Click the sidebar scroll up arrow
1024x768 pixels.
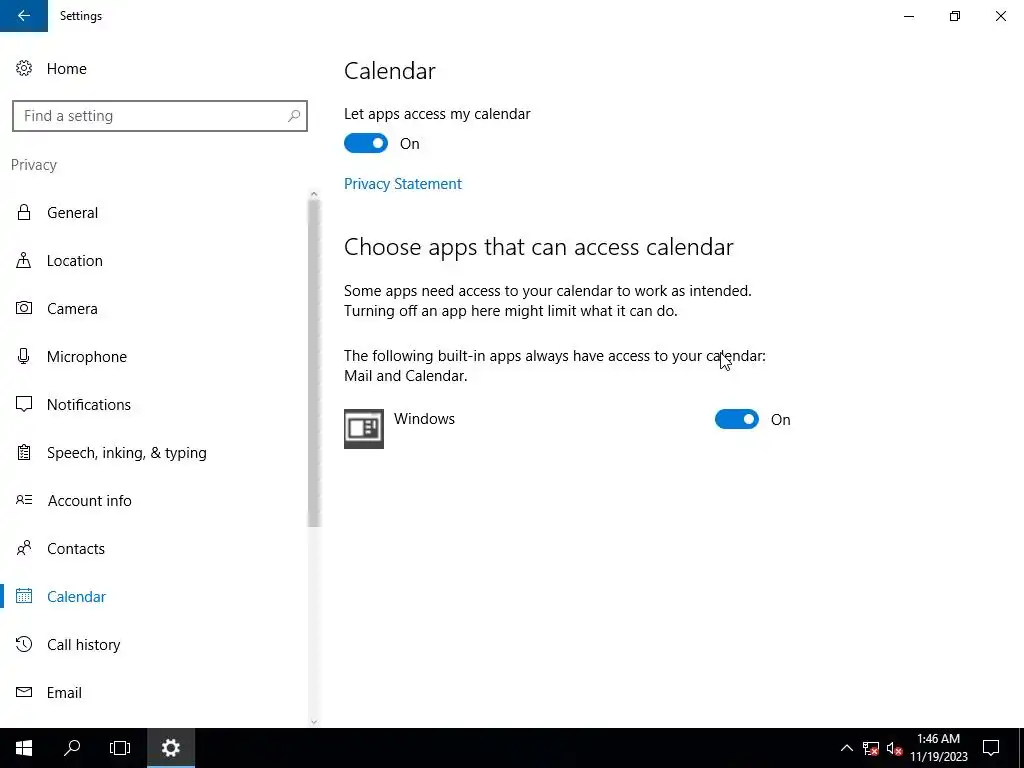coord(314,194)
